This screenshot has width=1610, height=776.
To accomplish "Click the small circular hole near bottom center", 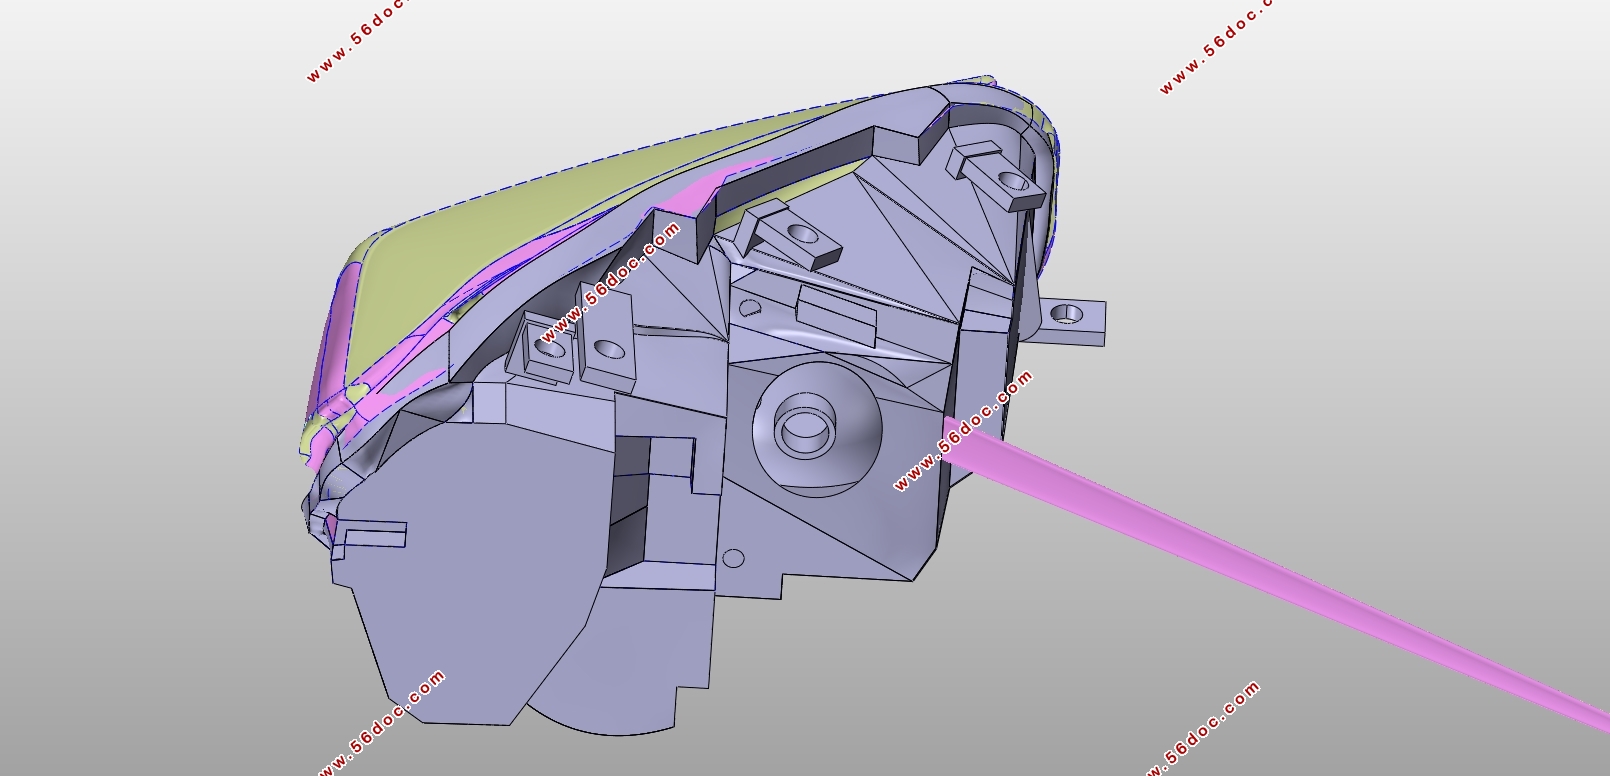I will 733,559.
